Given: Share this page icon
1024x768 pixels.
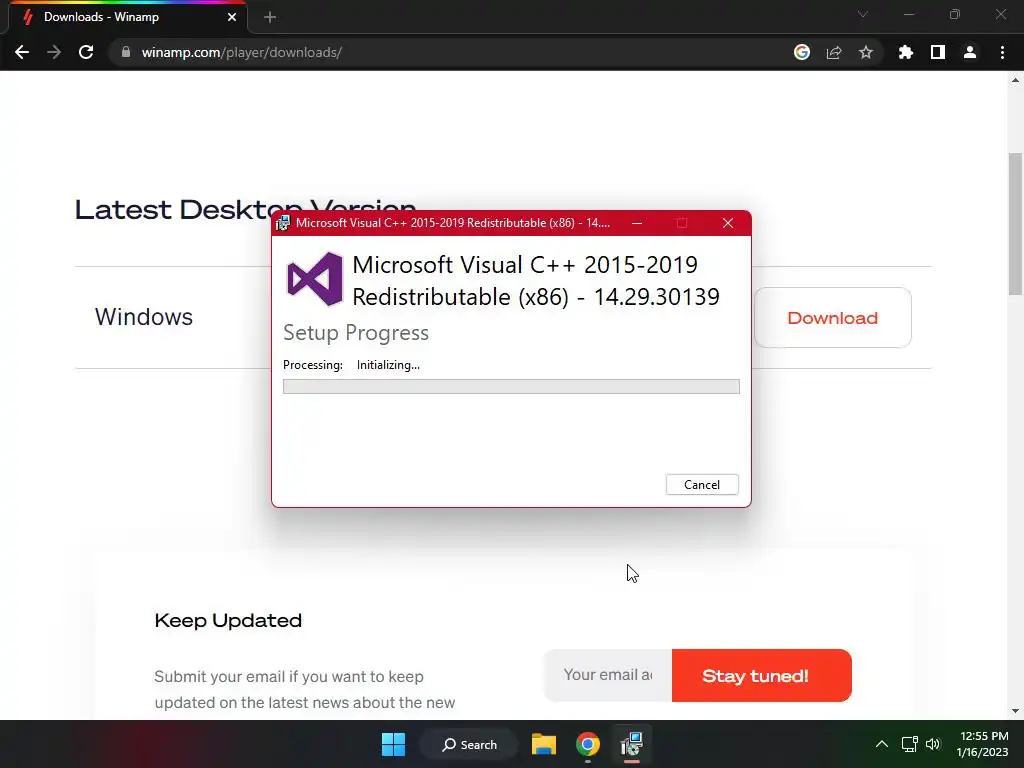Looking at the screenshot, I should click(834, 52).
